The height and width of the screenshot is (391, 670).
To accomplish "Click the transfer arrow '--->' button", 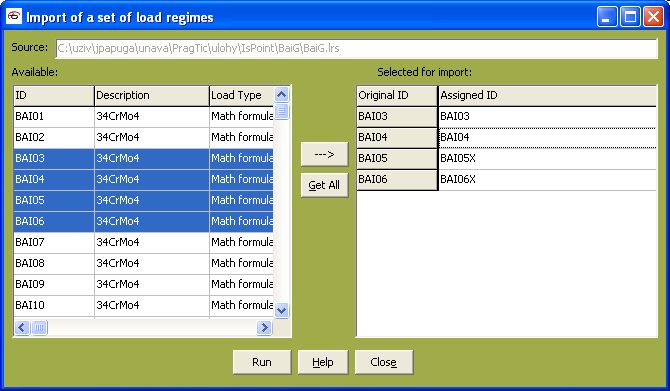I will coord(324,154).
